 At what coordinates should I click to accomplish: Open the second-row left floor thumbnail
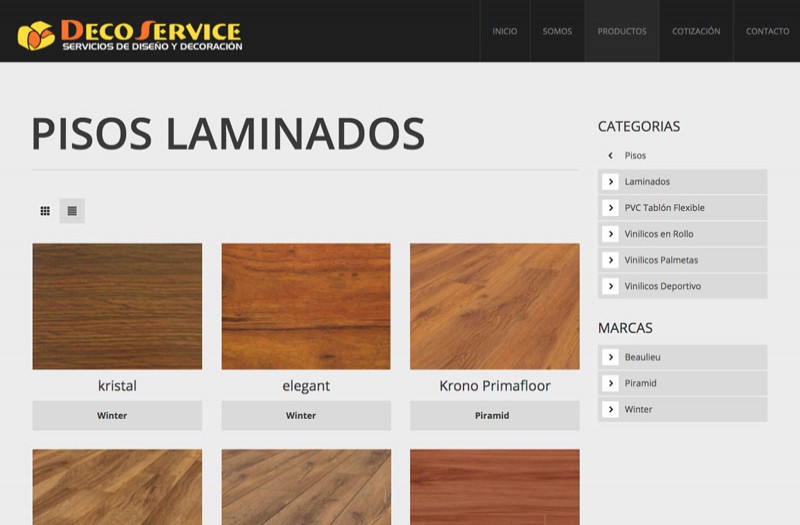(117, 487)
